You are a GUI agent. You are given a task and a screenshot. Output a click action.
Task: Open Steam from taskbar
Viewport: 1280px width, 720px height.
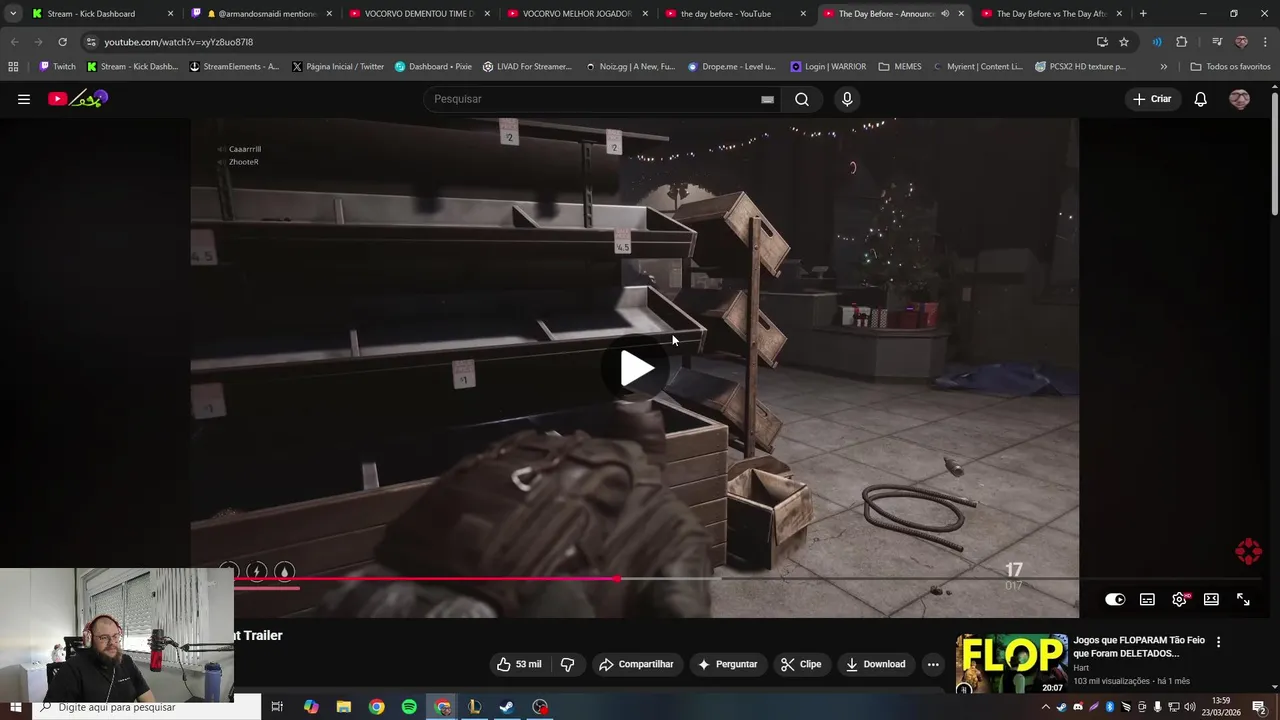pos(507,707)
